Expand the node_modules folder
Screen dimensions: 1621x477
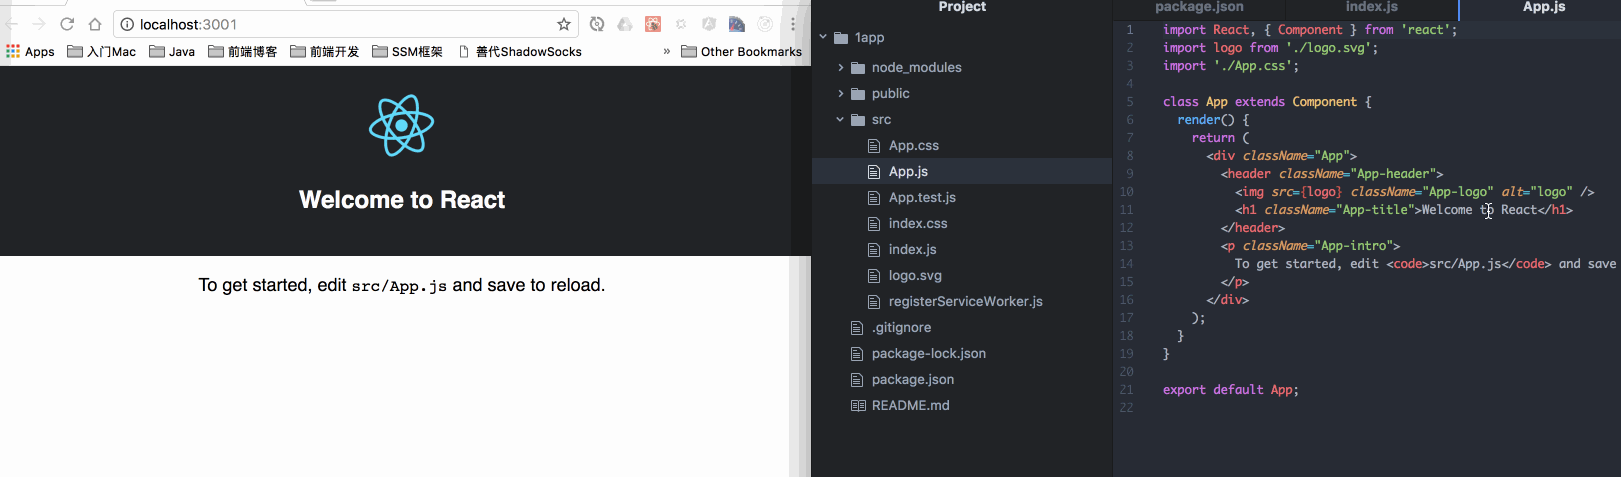[x=841, y=67]
